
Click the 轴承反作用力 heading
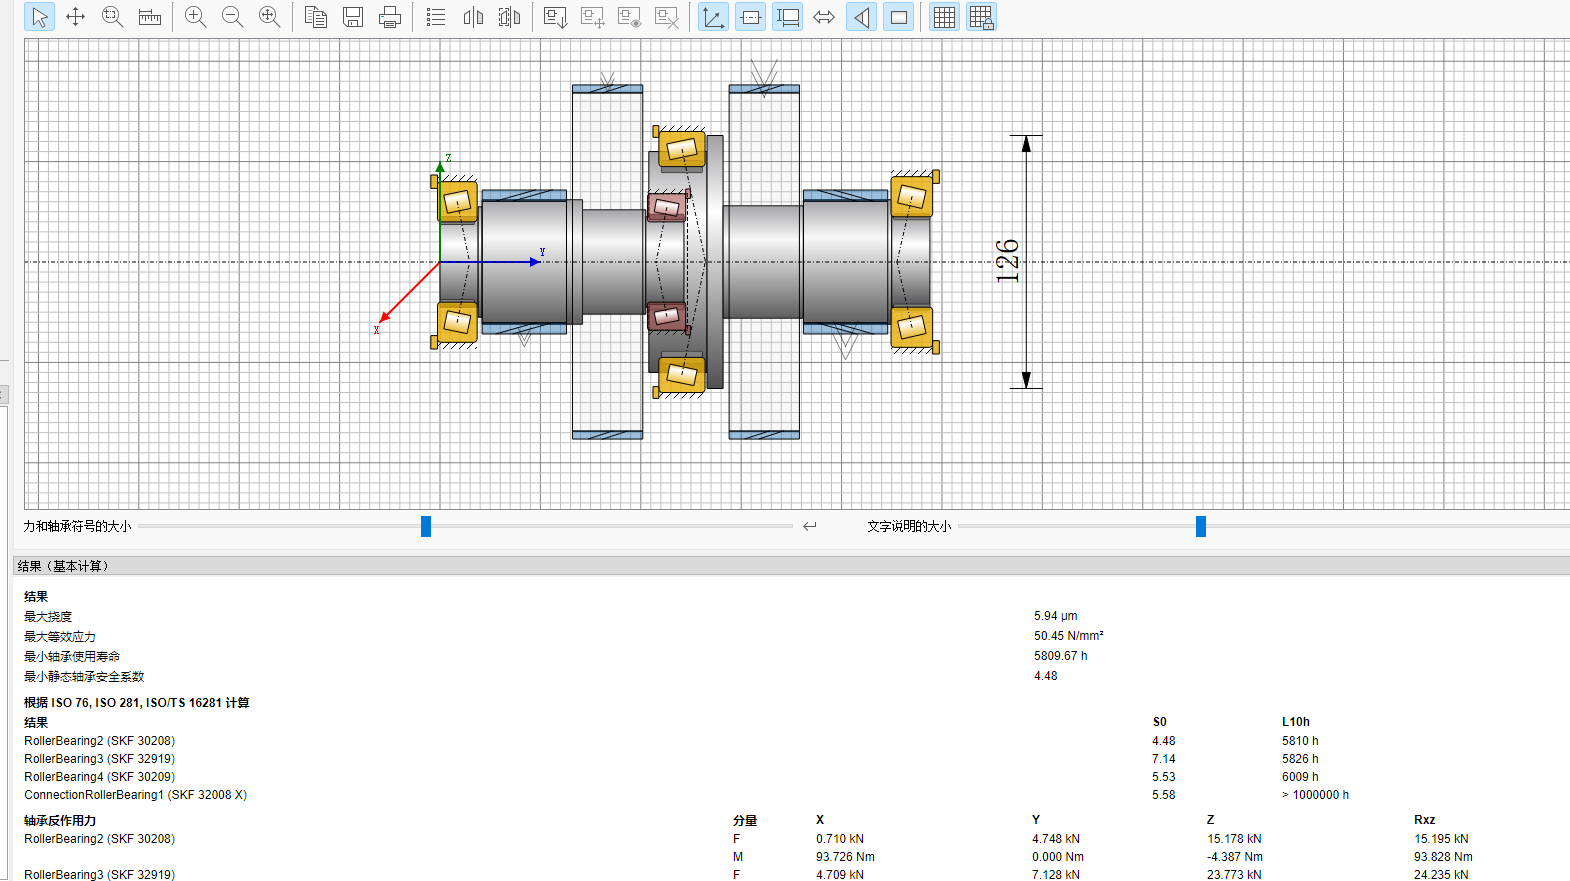tap(60, 821)
